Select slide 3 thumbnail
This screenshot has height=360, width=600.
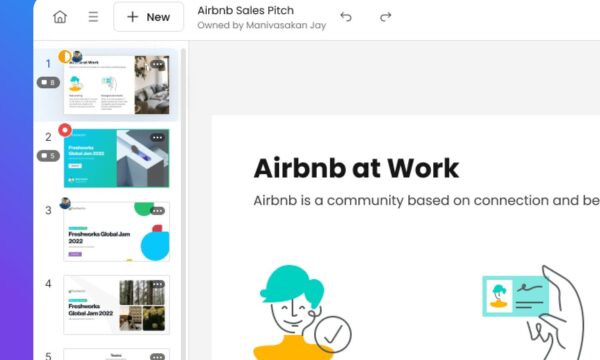pos(116,231)
